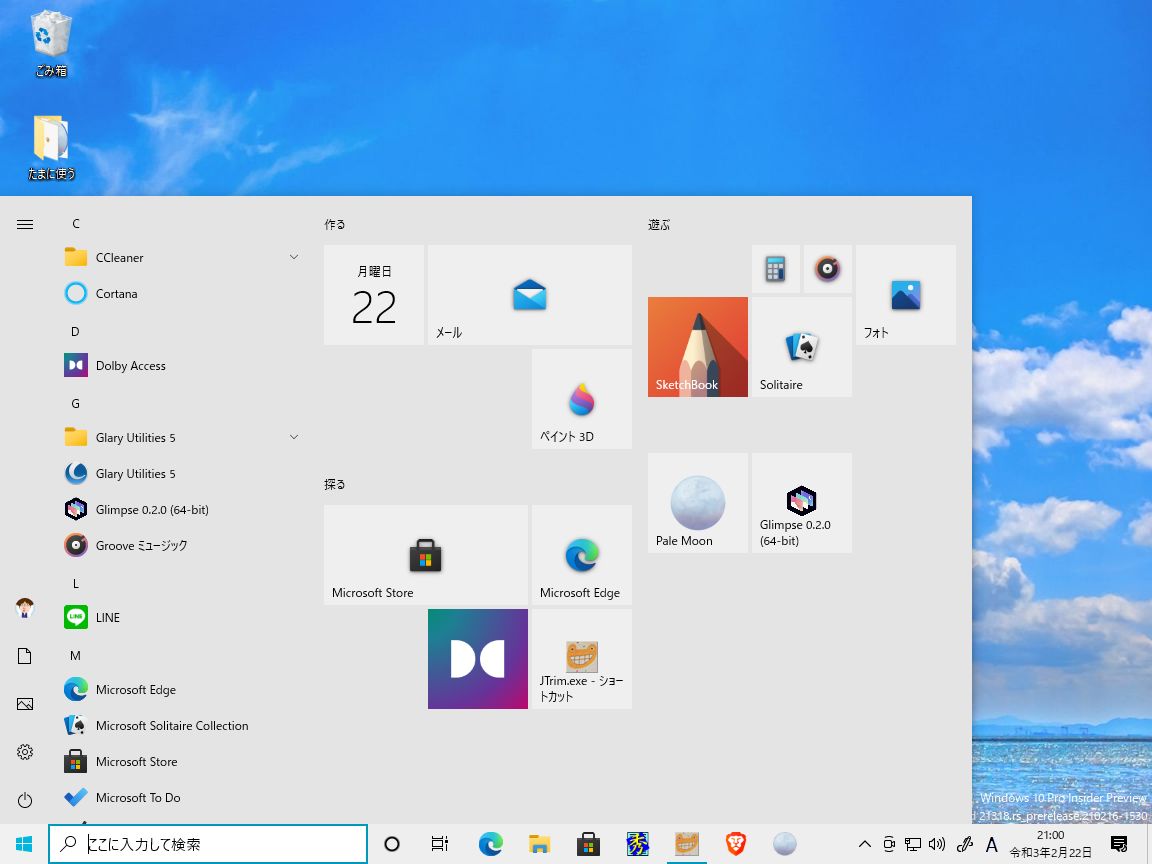
Task: Open Microsoft Solitaire Collection in app list
Action: click(x=181, y=725)
